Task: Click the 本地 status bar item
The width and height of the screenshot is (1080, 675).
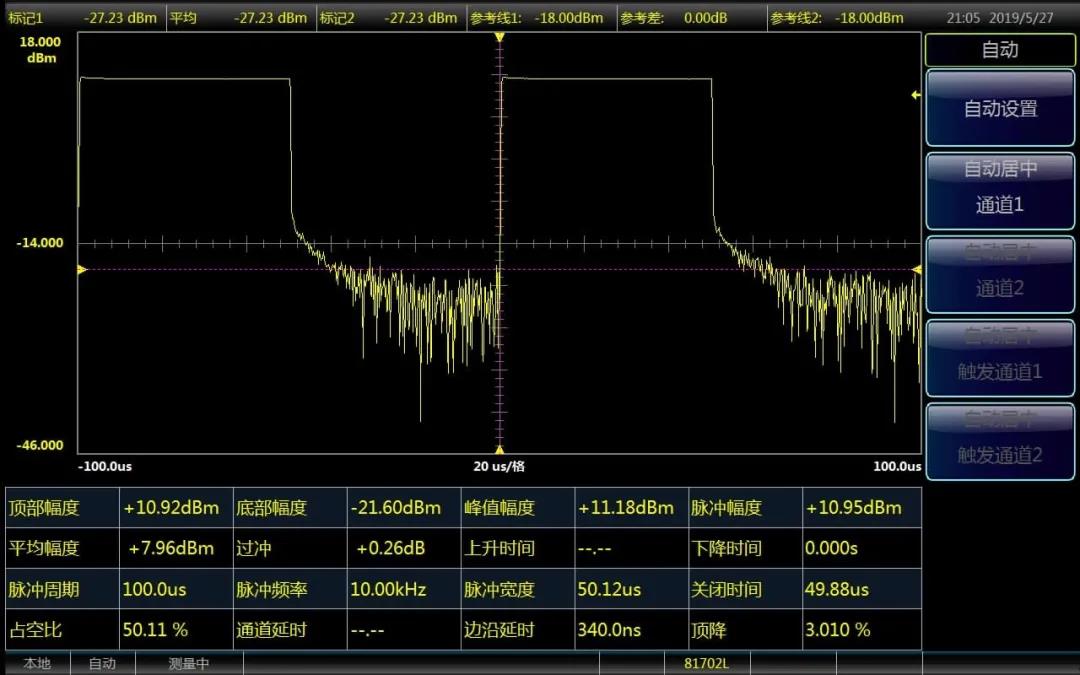Action: point(37,664)
